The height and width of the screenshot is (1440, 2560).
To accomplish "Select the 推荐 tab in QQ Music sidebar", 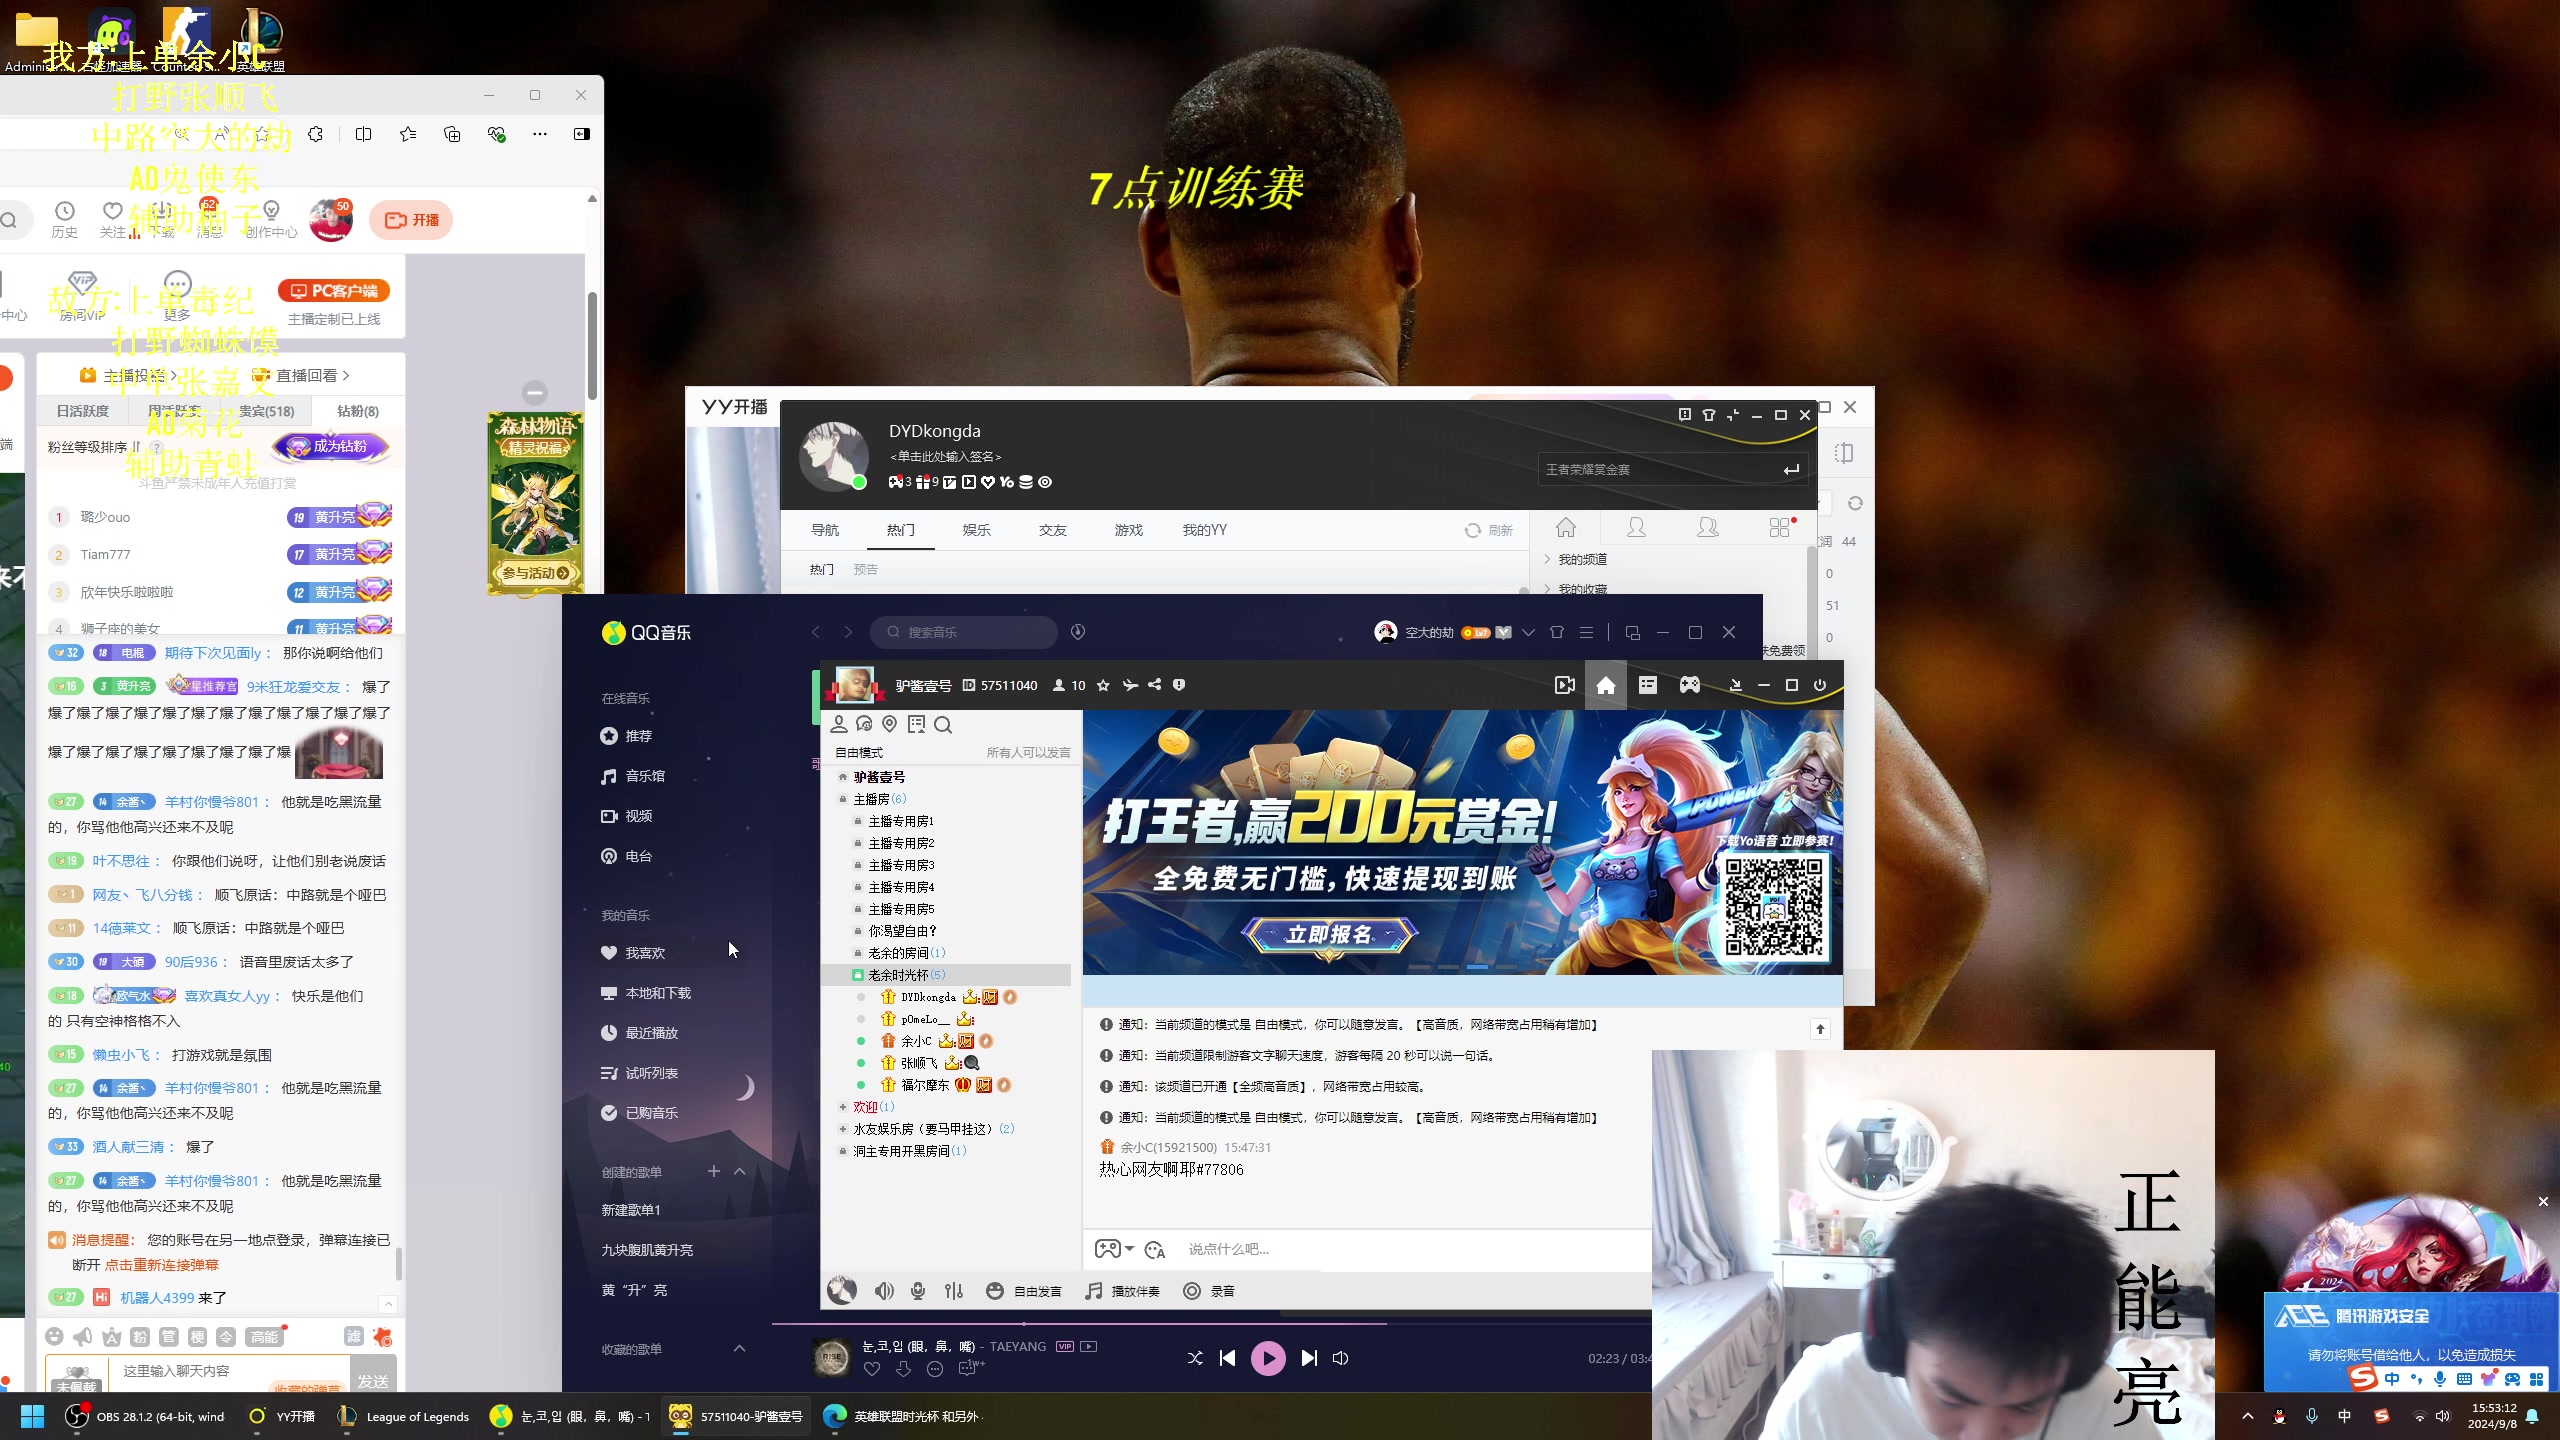I will [636, 735].
